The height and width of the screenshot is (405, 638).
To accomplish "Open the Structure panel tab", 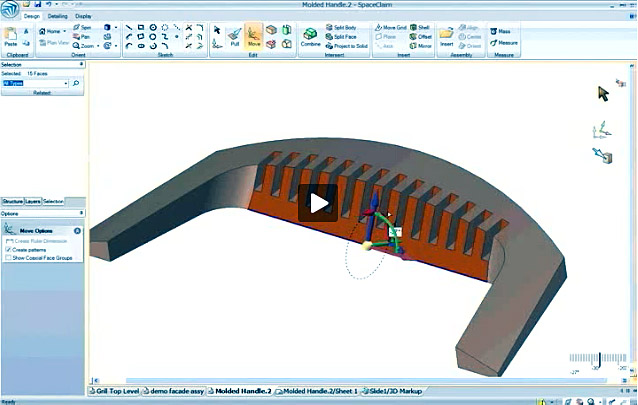I will pyautogui.click(x=11, y=201).
